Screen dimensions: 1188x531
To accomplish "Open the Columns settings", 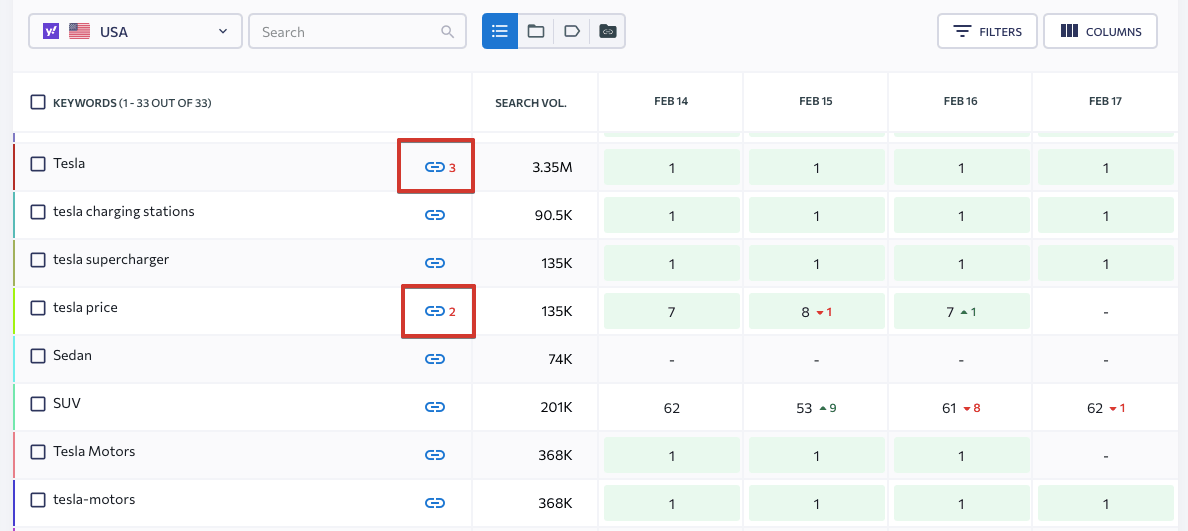I will click(1100, 31).
